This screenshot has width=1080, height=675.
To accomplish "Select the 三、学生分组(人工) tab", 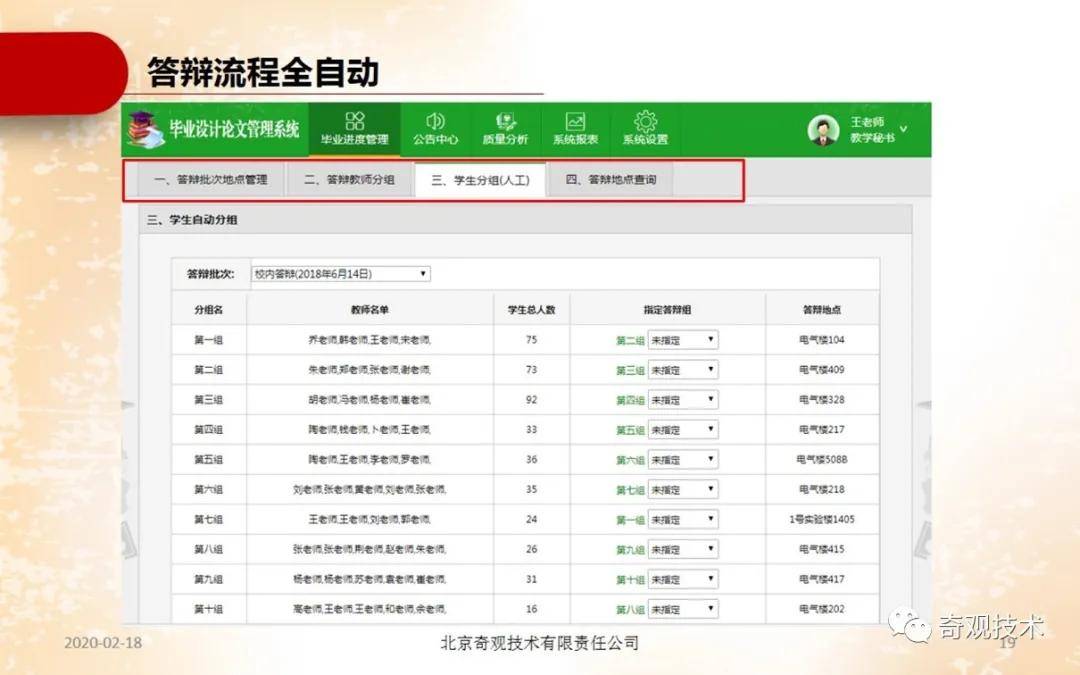I will [479, 181].
